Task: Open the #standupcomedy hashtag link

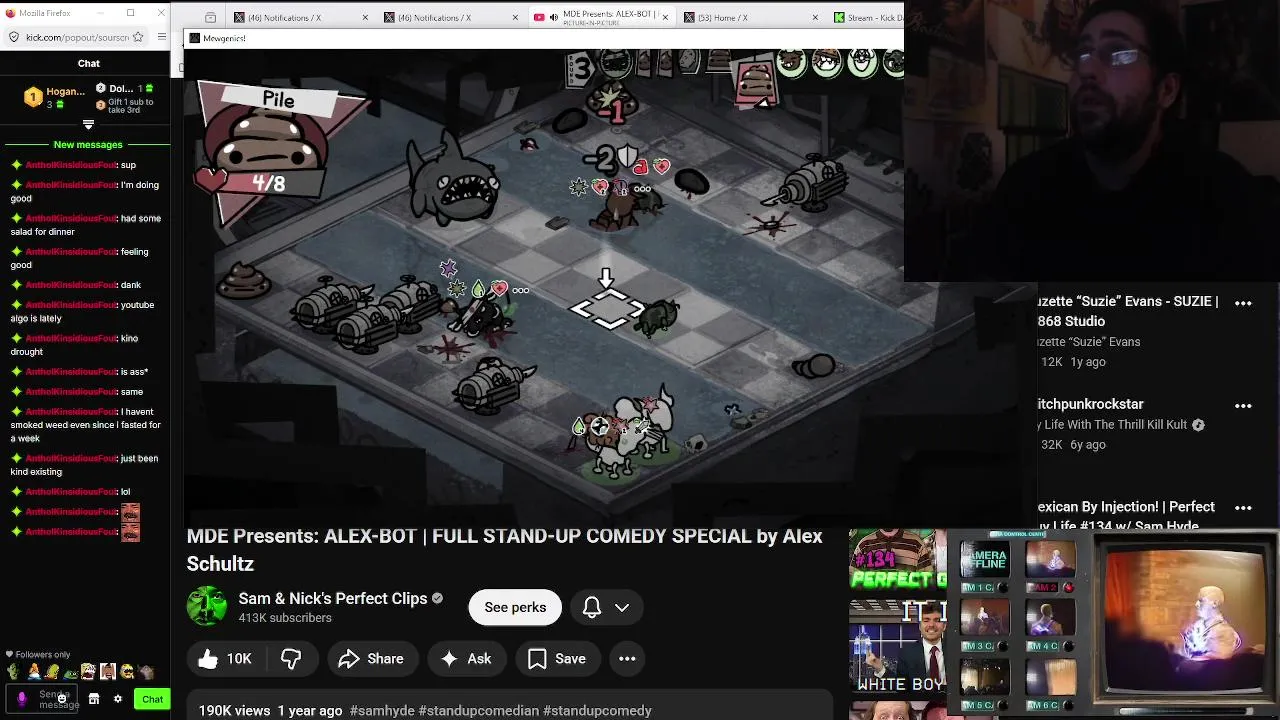Action: (597, 710)
